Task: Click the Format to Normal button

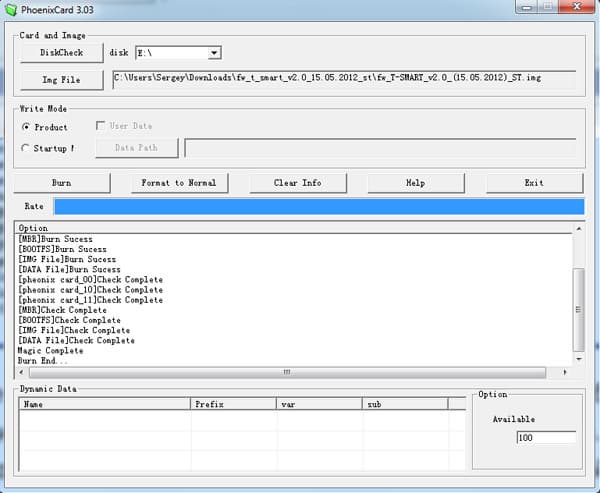Action: (179, 183)
